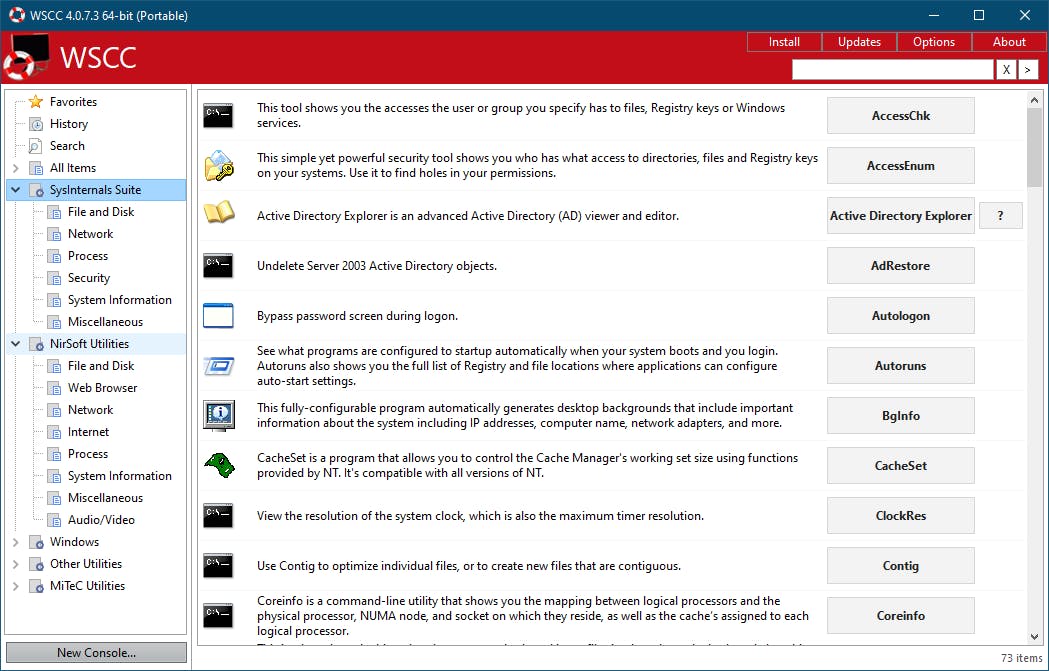The height and width of the screenshot is (671, 1049).
Task: Click the Favorites star icon
Action: click(36, 102)
